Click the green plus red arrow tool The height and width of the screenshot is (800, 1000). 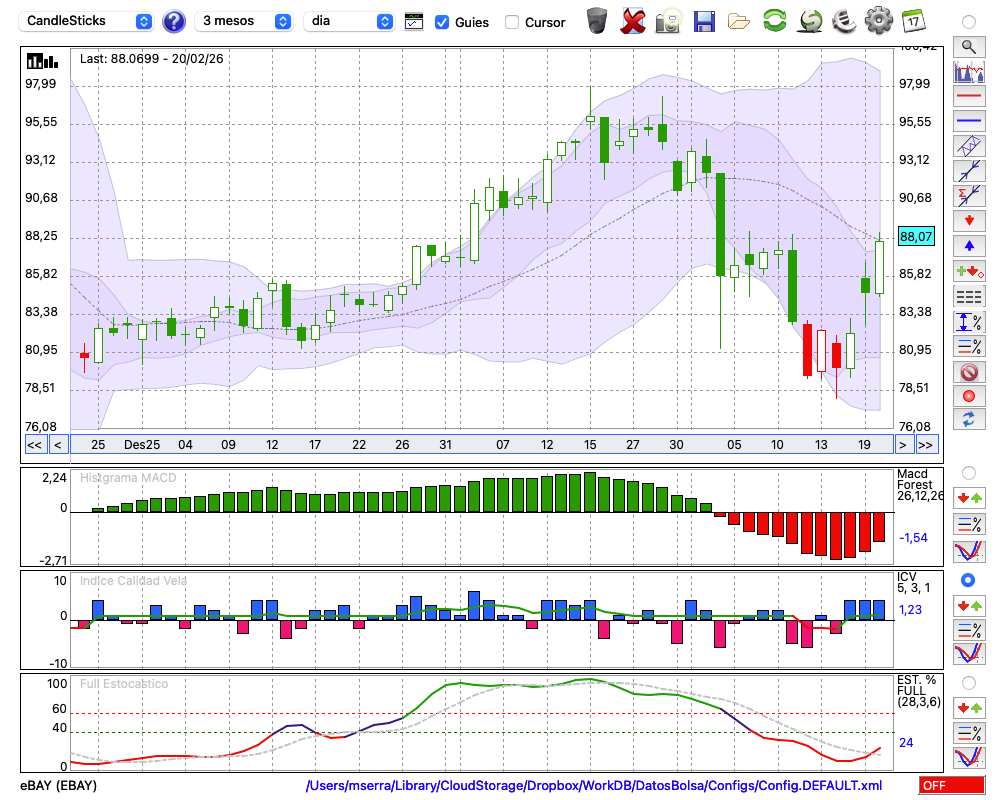click(969, 271)
